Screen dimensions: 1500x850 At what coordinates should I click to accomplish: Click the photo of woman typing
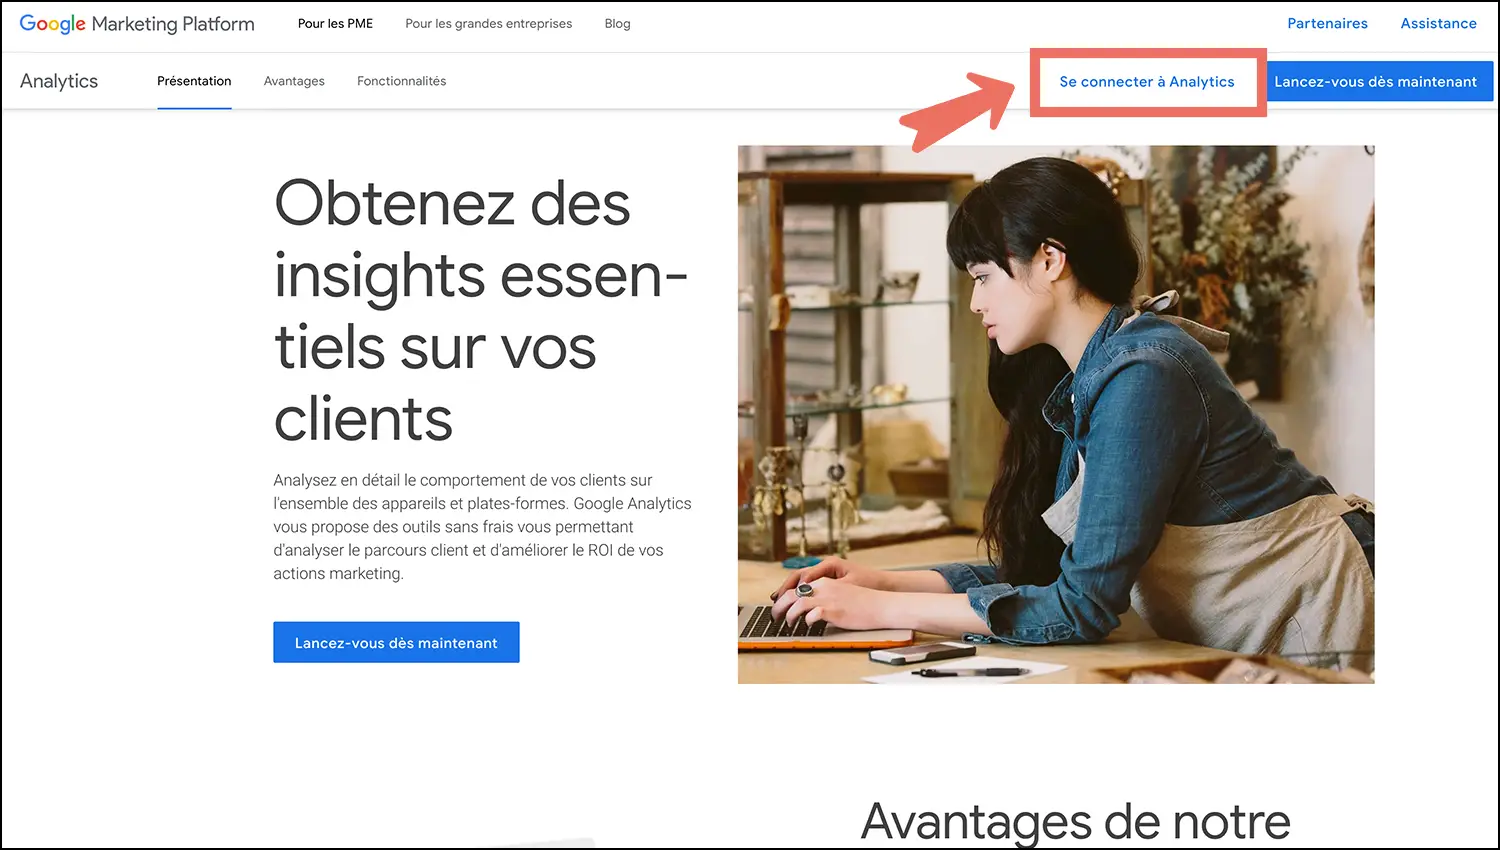pyautogui.click(x=1056, y=415)
